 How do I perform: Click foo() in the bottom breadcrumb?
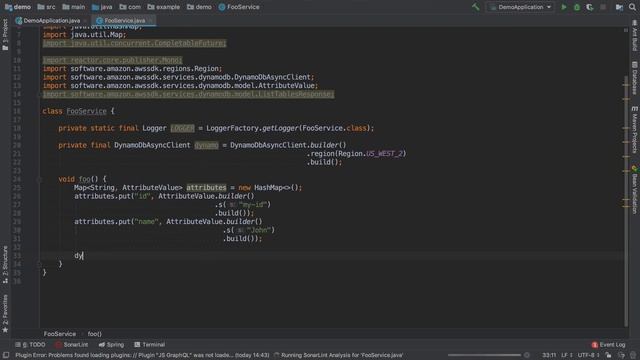pyautogui.click(x=94, y=334)
